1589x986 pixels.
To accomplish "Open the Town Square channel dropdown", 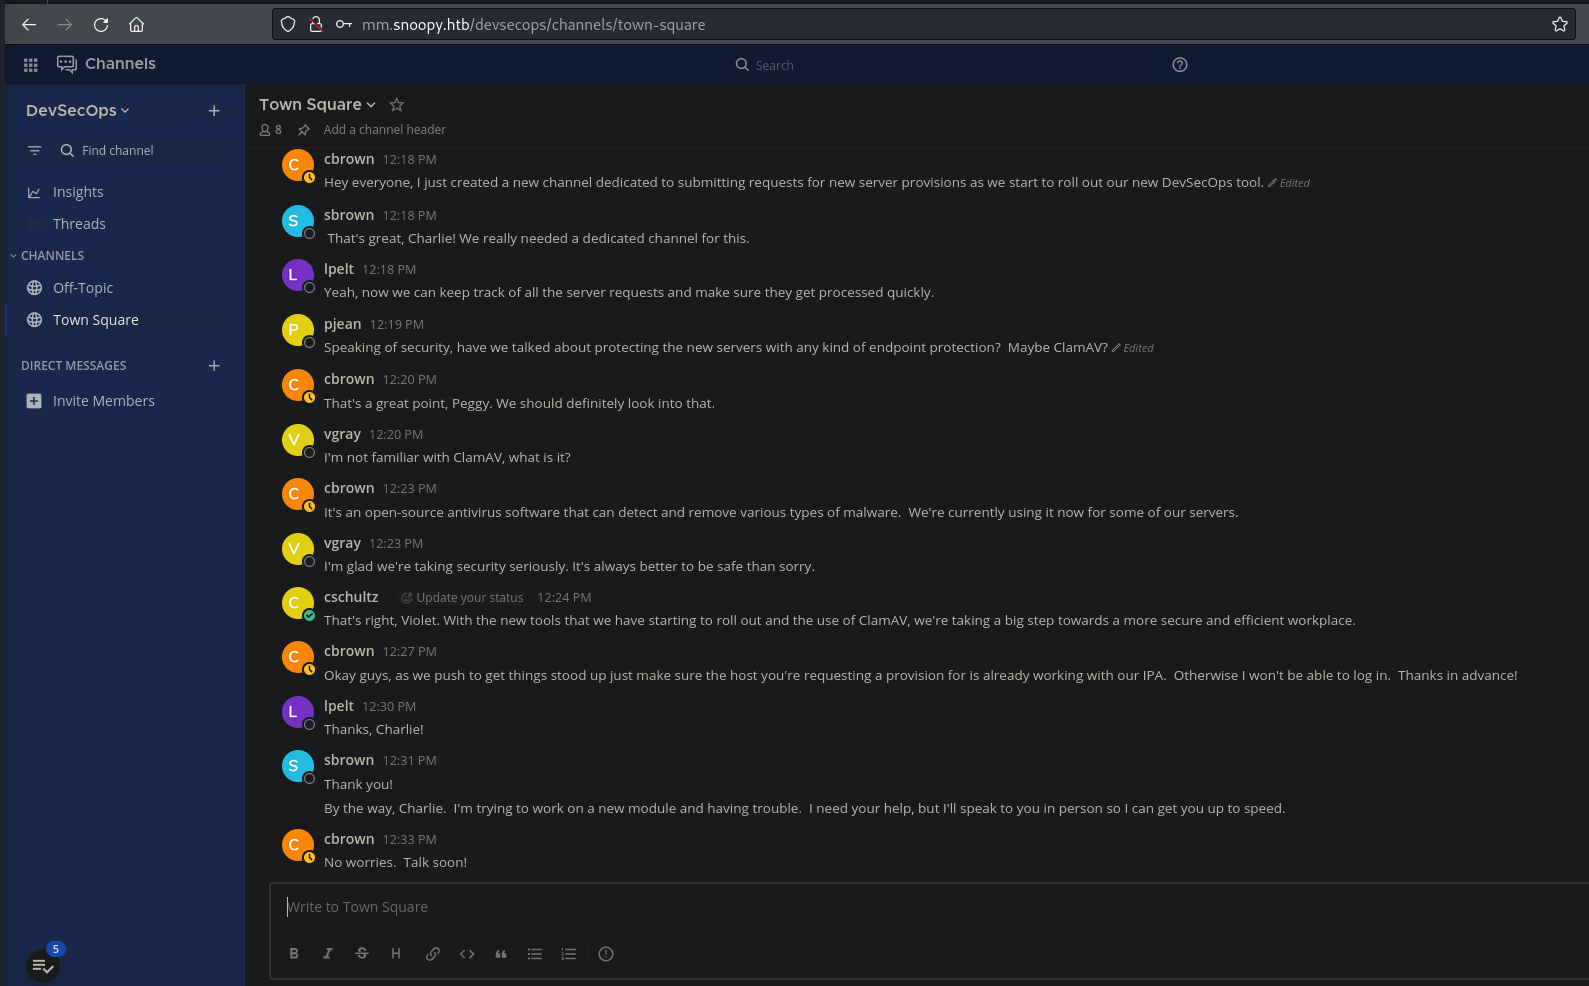I will (317, 105).
